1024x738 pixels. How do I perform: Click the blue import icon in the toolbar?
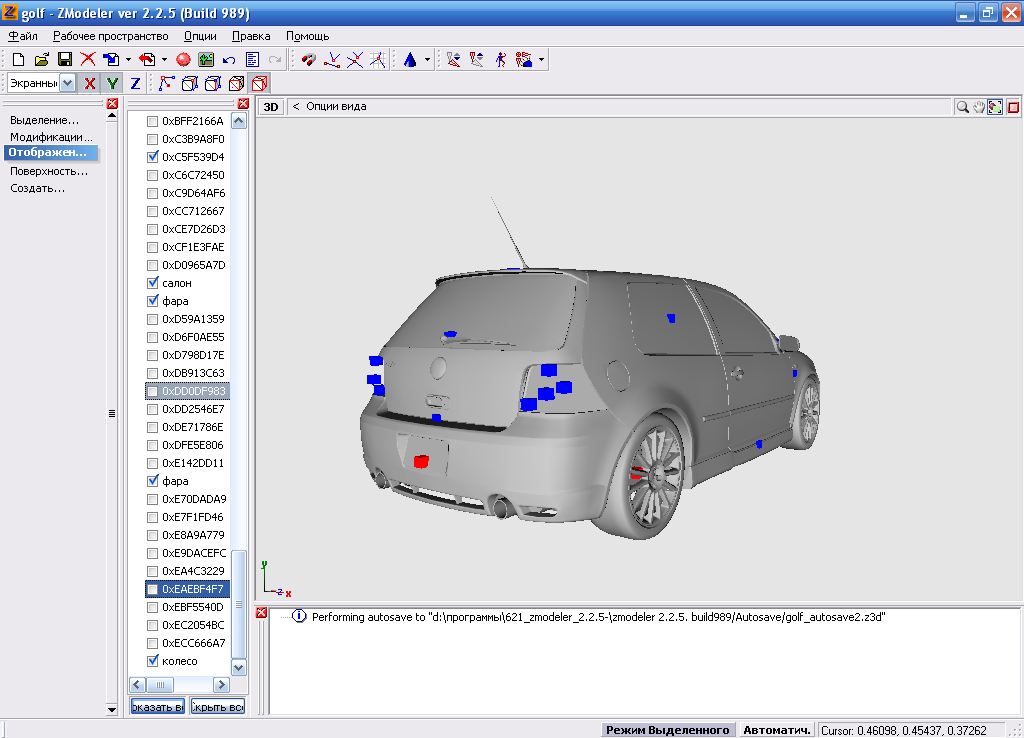click(112, 59)
